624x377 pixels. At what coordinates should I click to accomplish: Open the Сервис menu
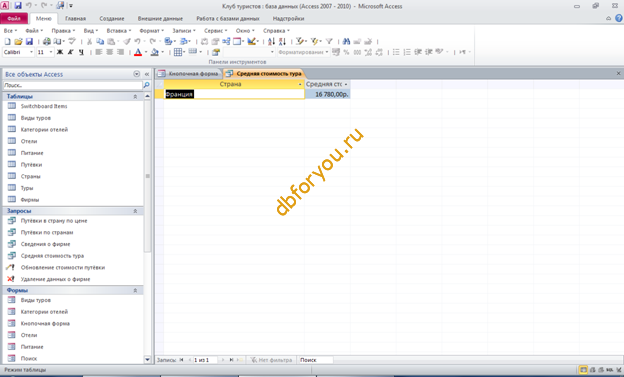(215, 31)
